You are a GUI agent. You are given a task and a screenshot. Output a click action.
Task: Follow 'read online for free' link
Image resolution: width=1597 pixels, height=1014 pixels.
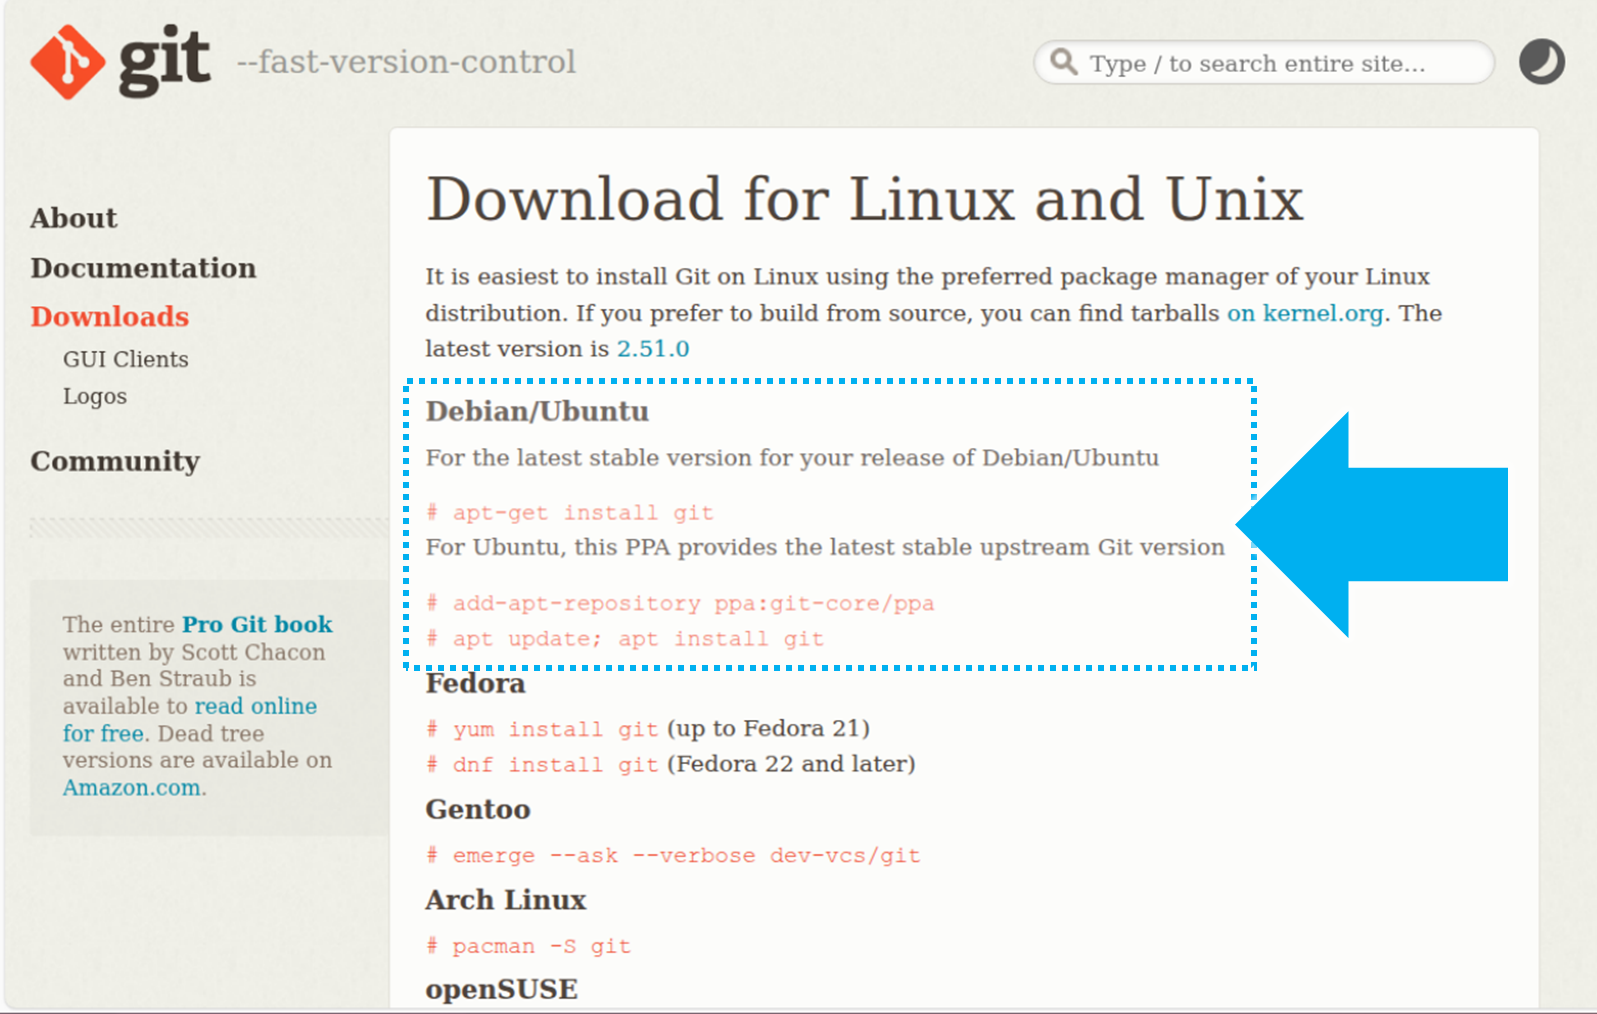tap(190, 719)
